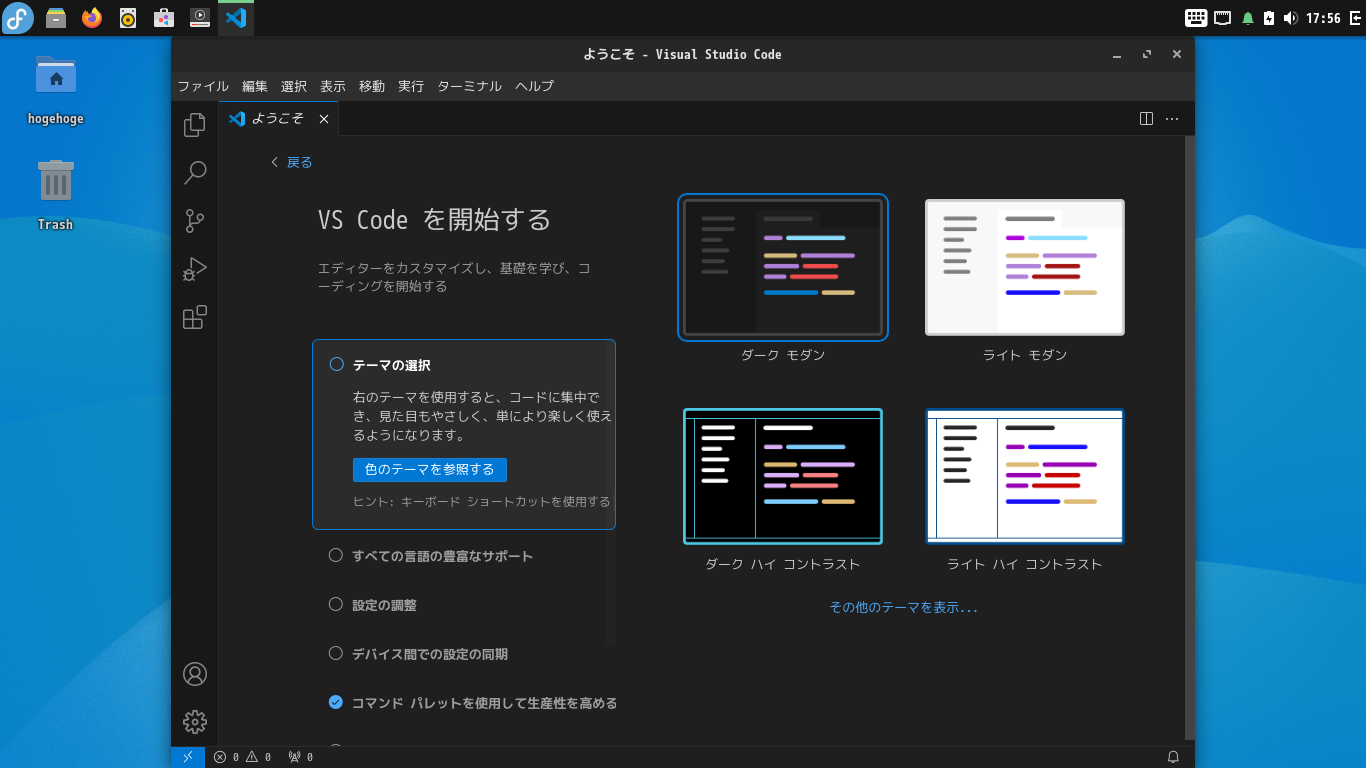Viewport: 1366px width, 768px height.
Task: Open the 移動 menu
Action: (372, 86)
